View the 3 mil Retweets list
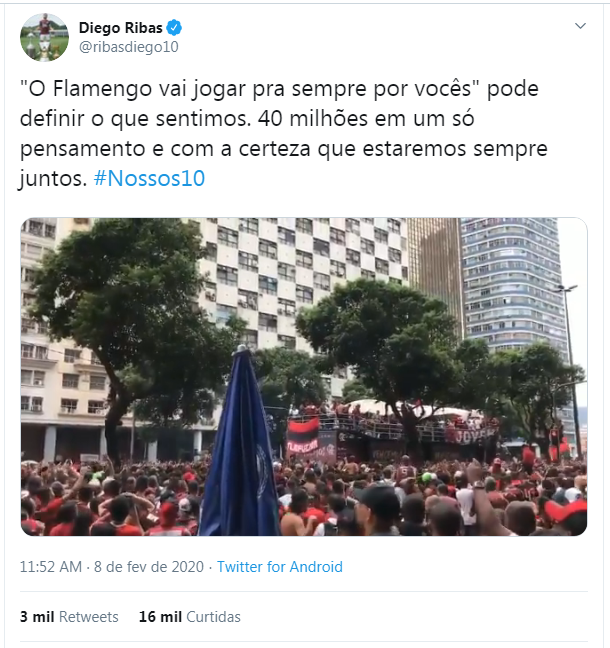The width and height of the screenshot is (610, 648). pos(69,617)
